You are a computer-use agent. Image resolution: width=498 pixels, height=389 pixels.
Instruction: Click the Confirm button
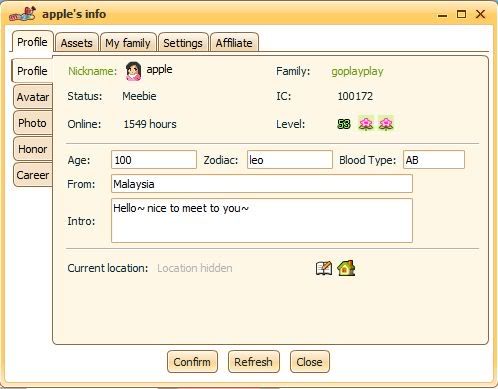coord(192,362)
